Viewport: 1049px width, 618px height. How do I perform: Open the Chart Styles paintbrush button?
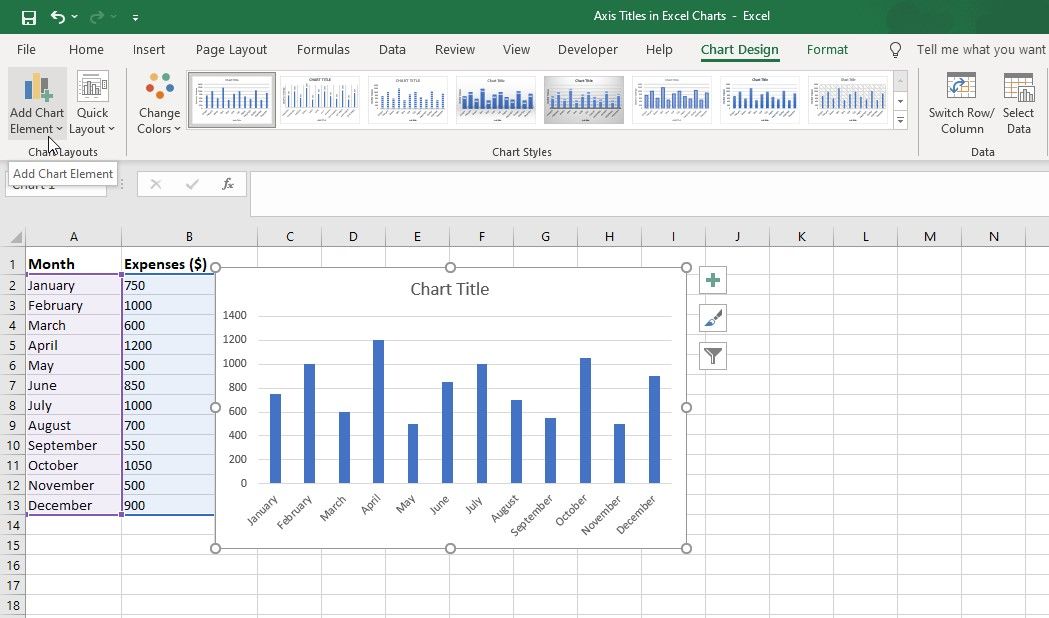(x=713, y=318)
